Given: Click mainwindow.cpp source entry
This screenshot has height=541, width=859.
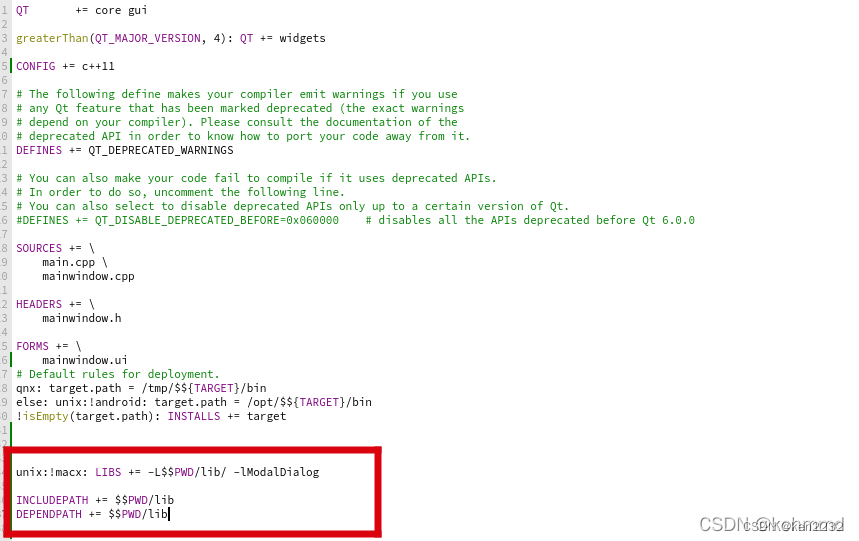Looking at the screenshot, I should tap(88, 277).
